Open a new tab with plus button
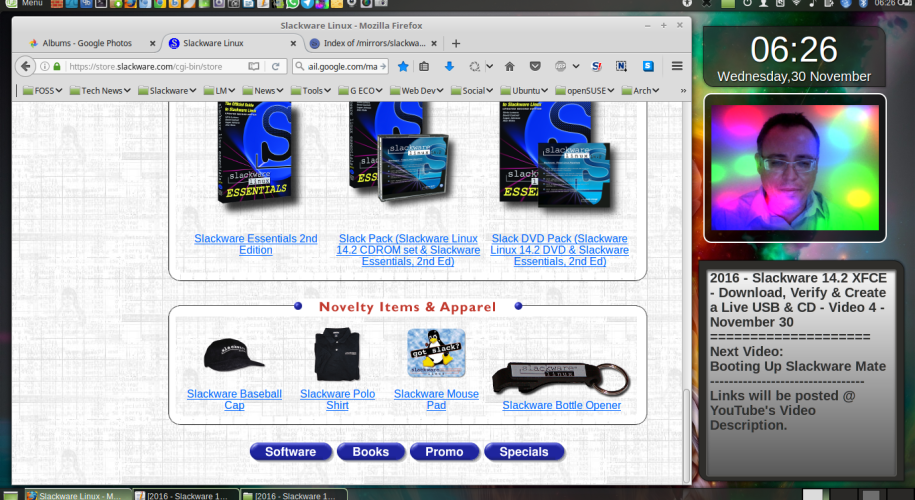The width and height of the screenshot is (915, 500). pos(456,43)
